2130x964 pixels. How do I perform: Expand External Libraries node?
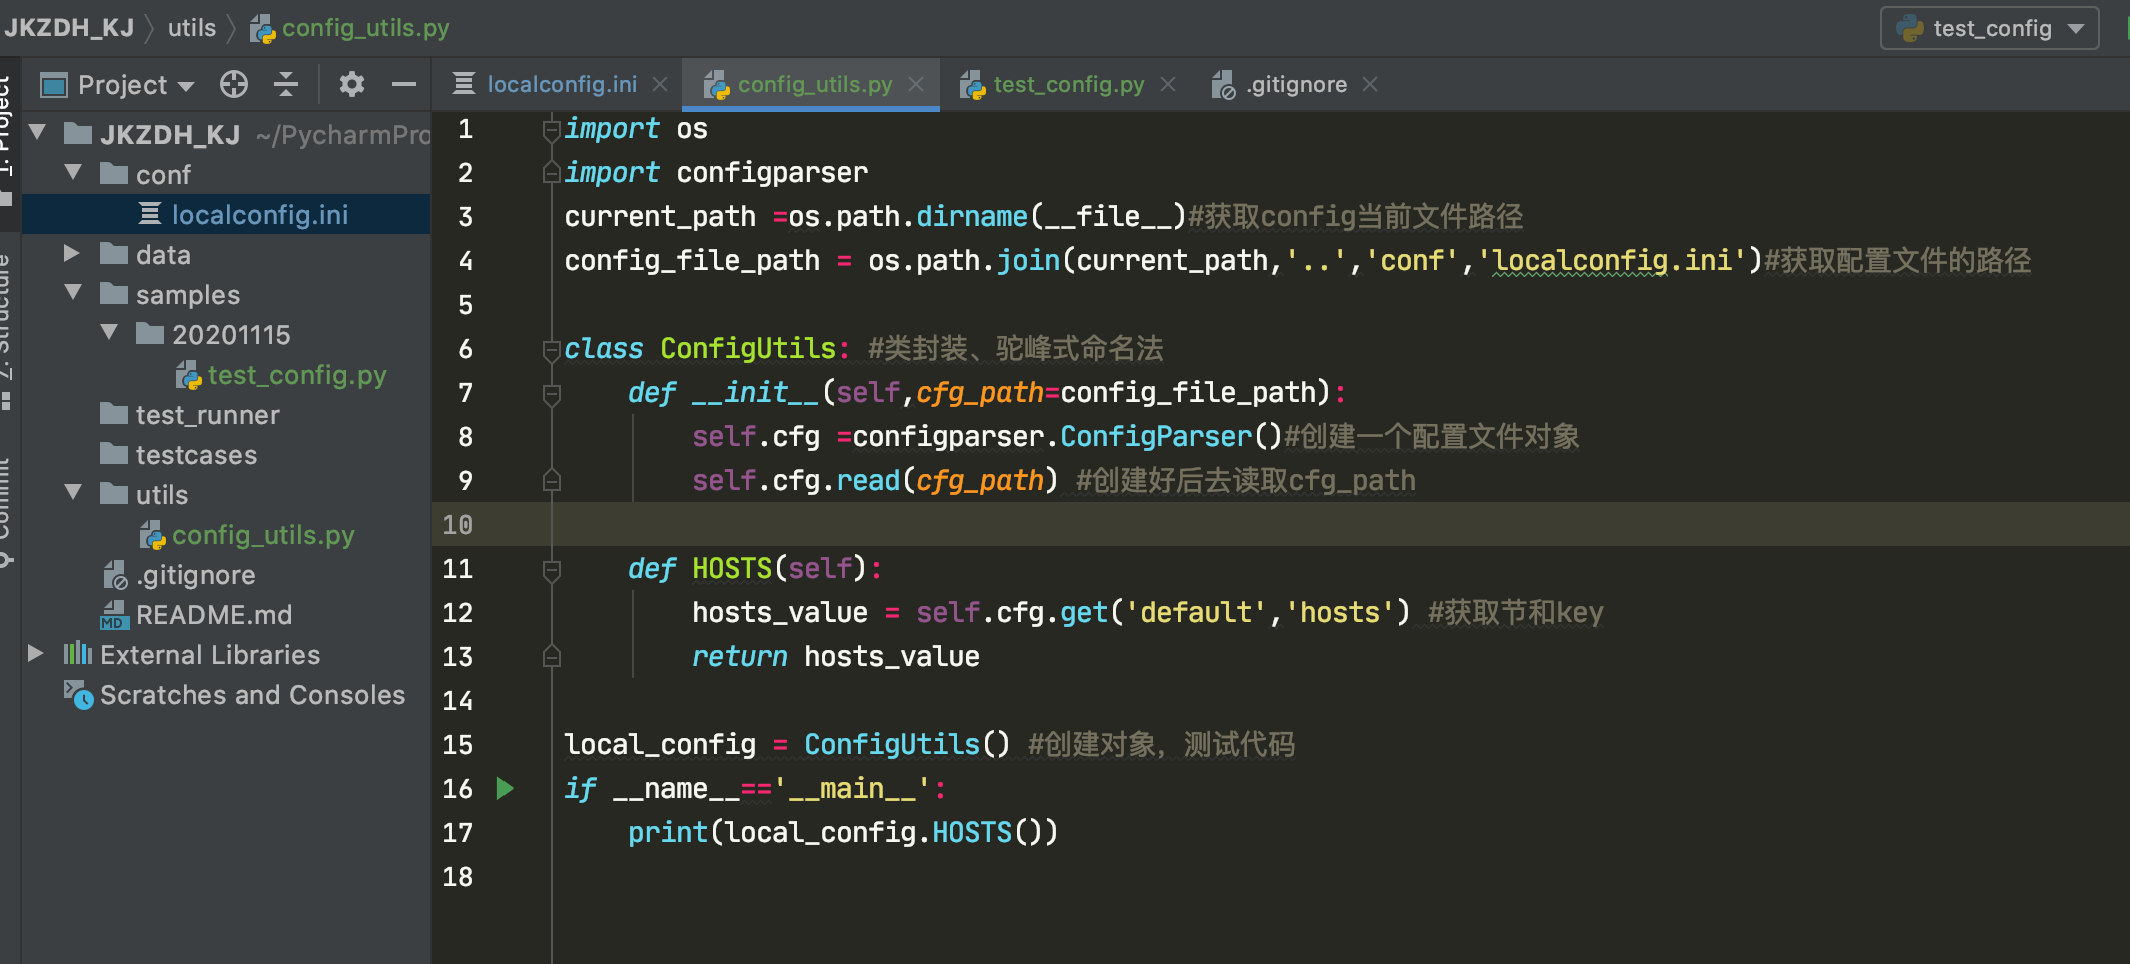pos(36,654)
